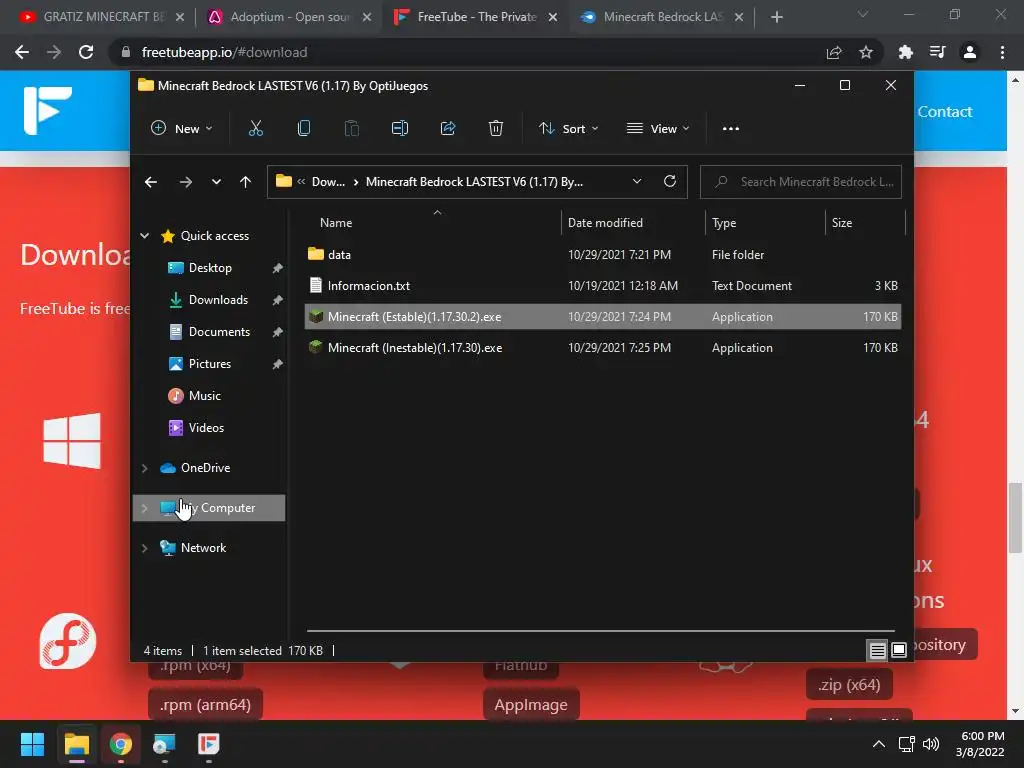Open the New dropdown in Explorer
The height and width of the screenshot is (768, 1024).
[182, 129]
